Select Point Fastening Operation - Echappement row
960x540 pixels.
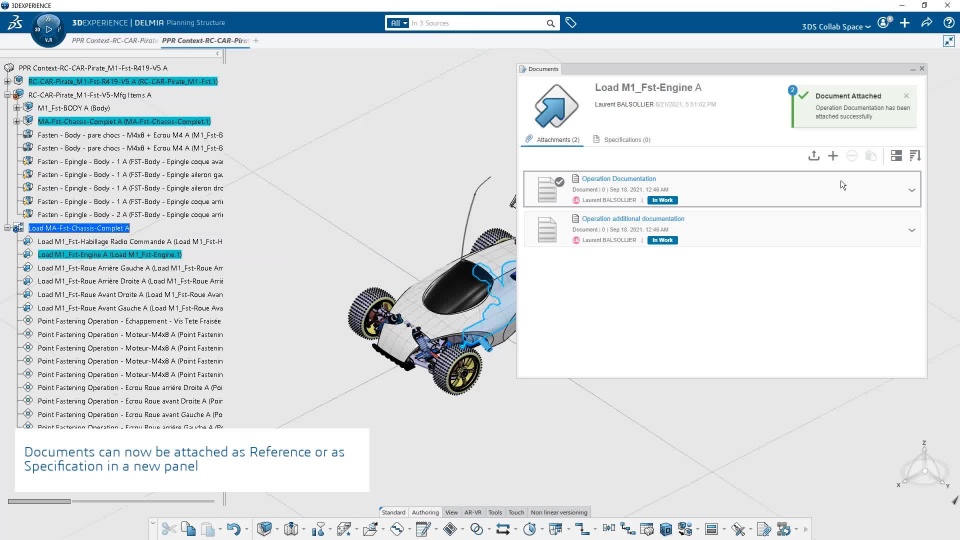pos(129,321)
